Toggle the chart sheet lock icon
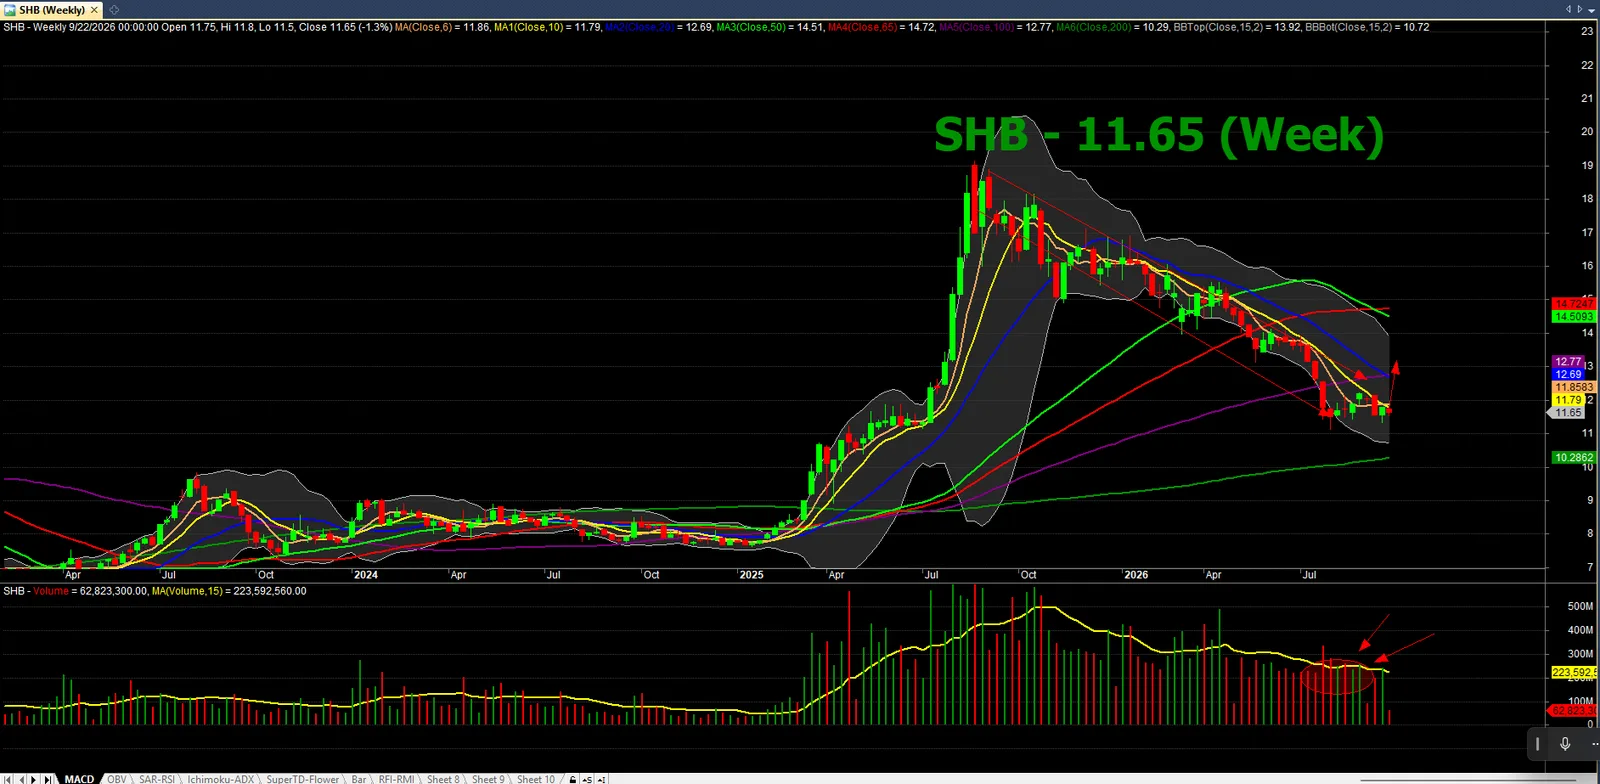 (x=573, y=779)
